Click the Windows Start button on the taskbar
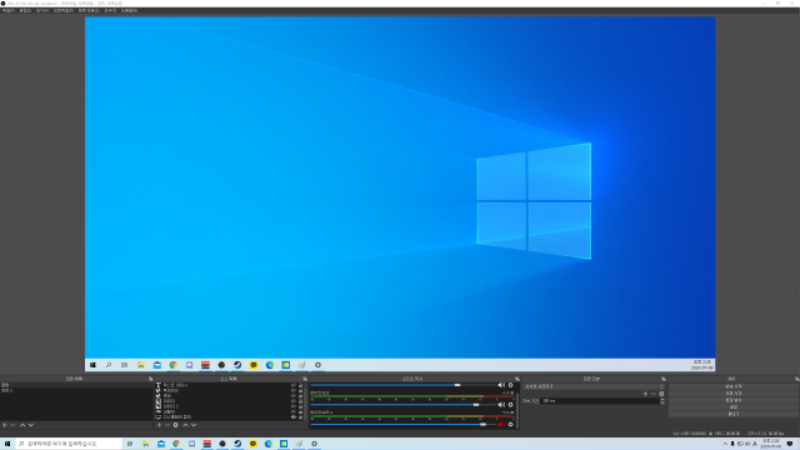This screenshot has width=800, height=450. click(x=7, y=444)
